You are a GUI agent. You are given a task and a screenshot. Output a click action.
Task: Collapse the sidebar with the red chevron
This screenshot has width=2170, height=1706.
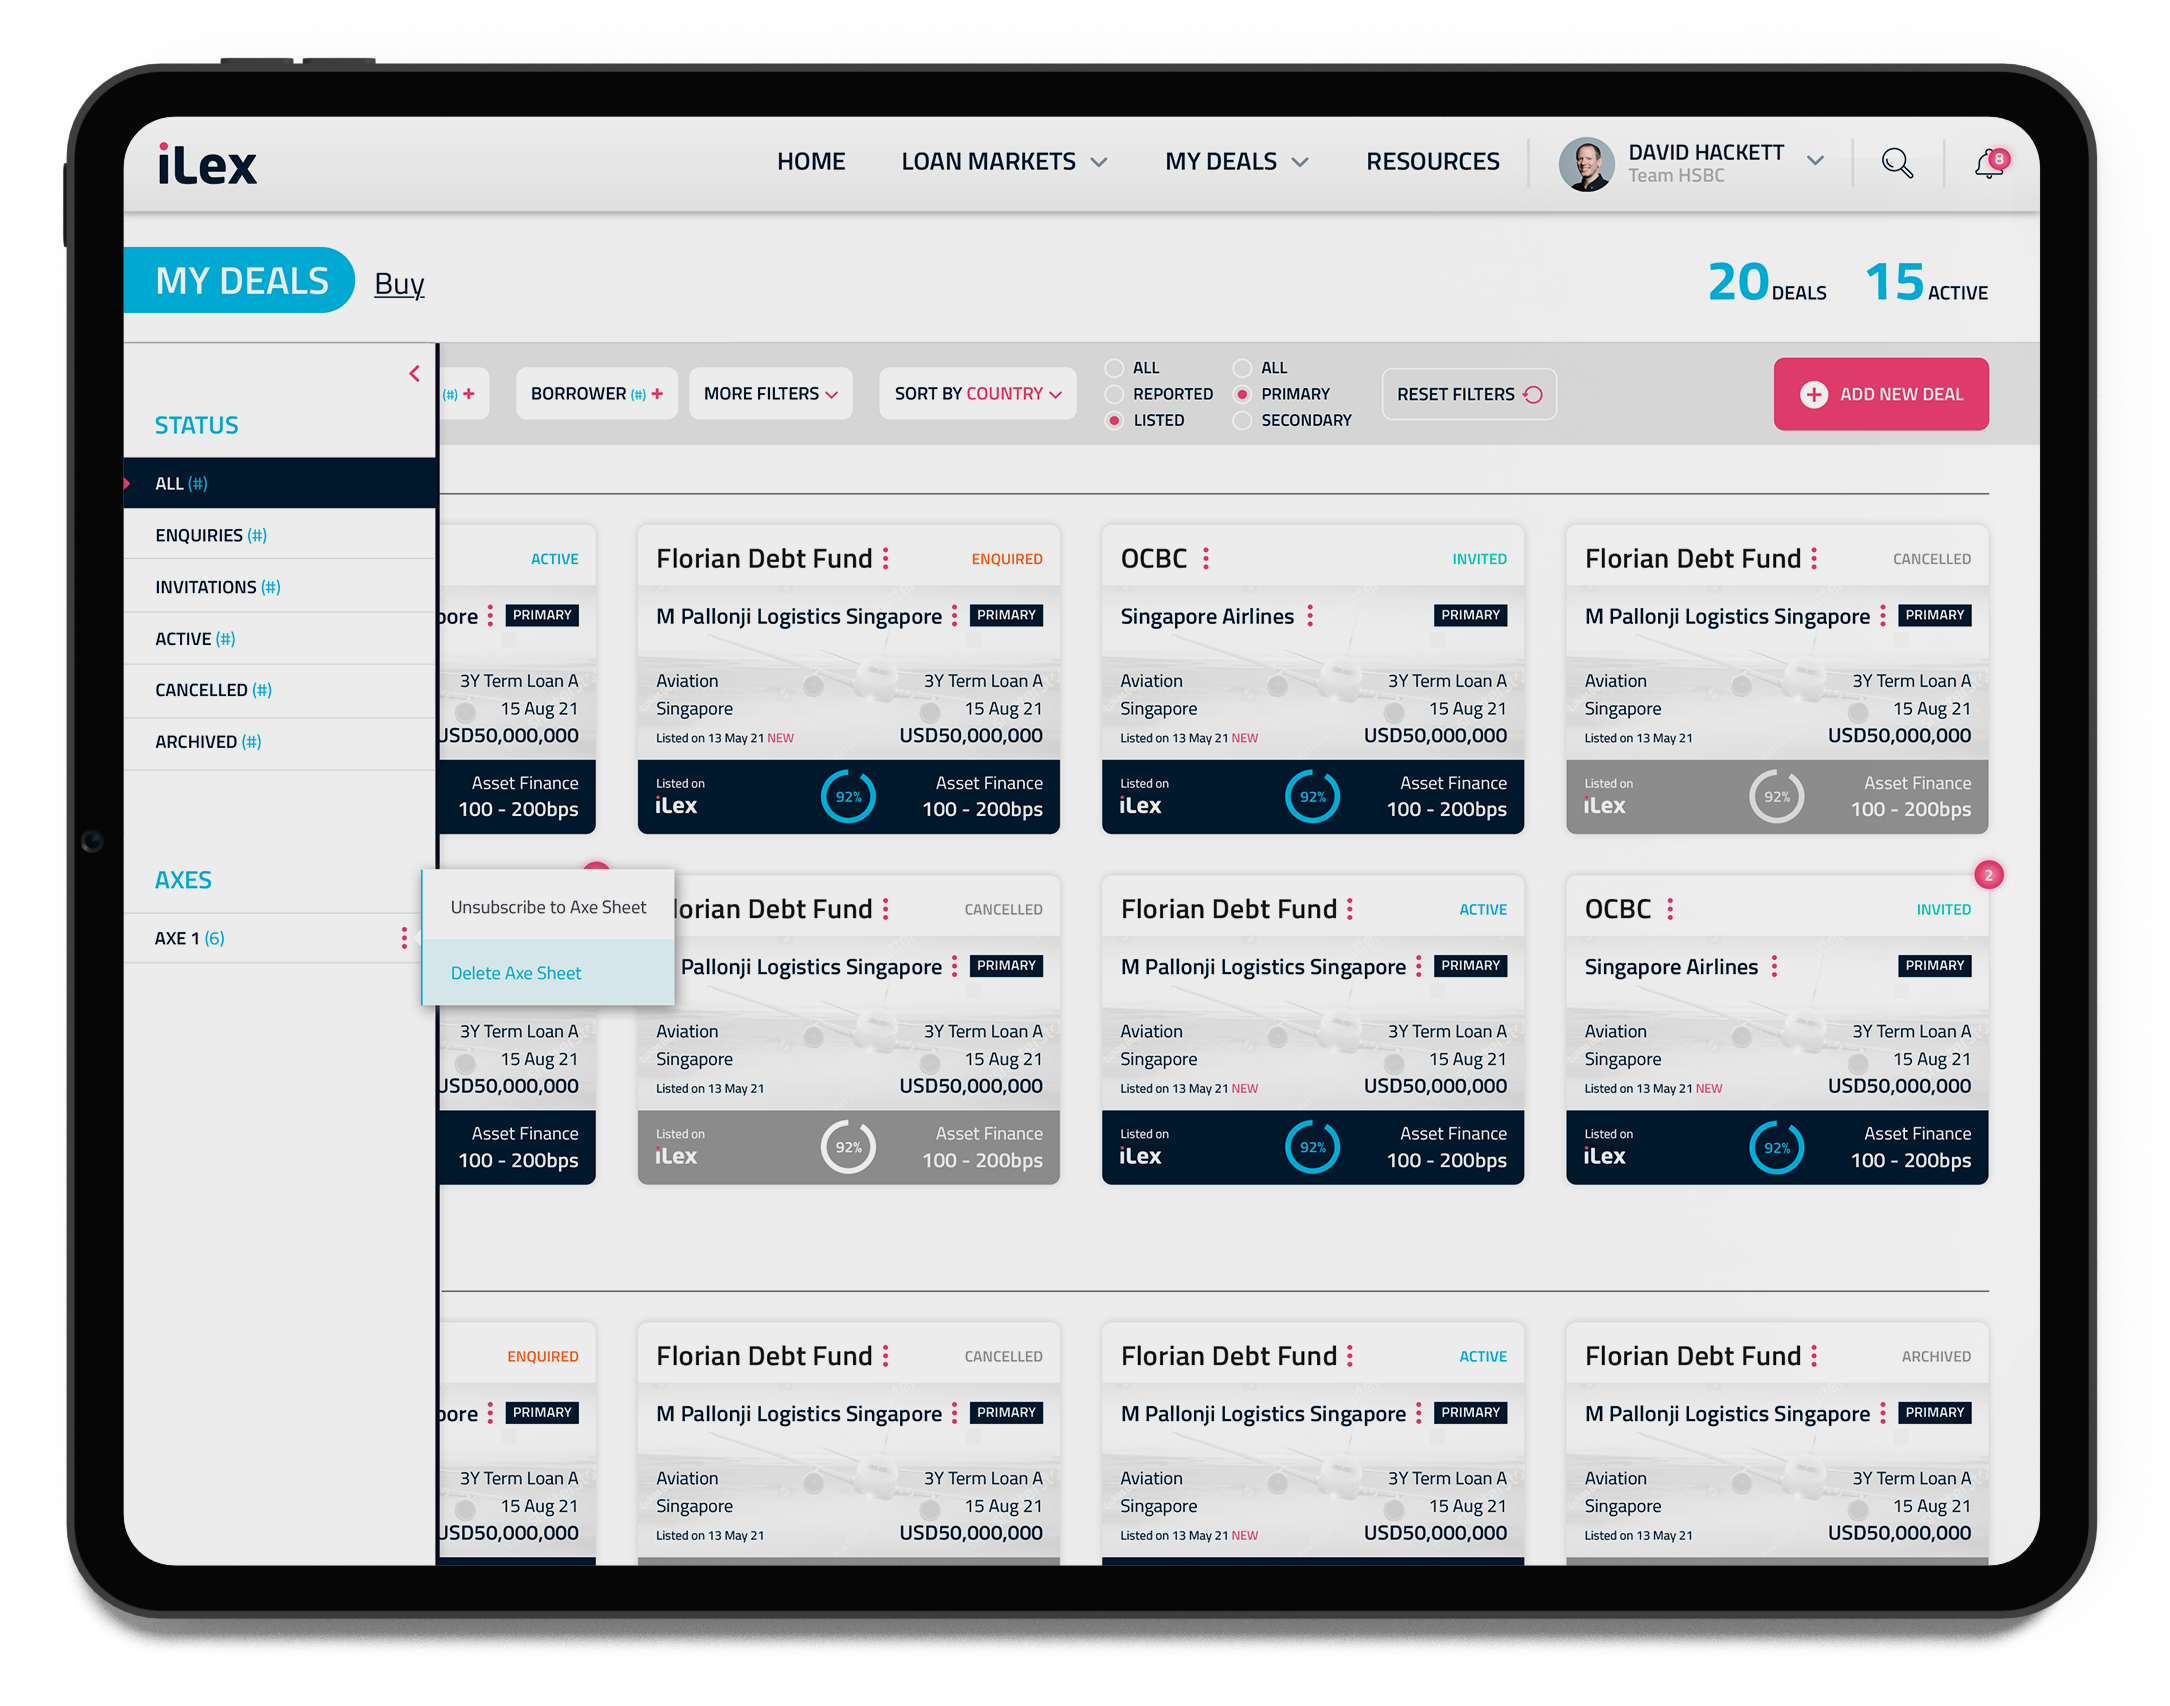[414, 374]
